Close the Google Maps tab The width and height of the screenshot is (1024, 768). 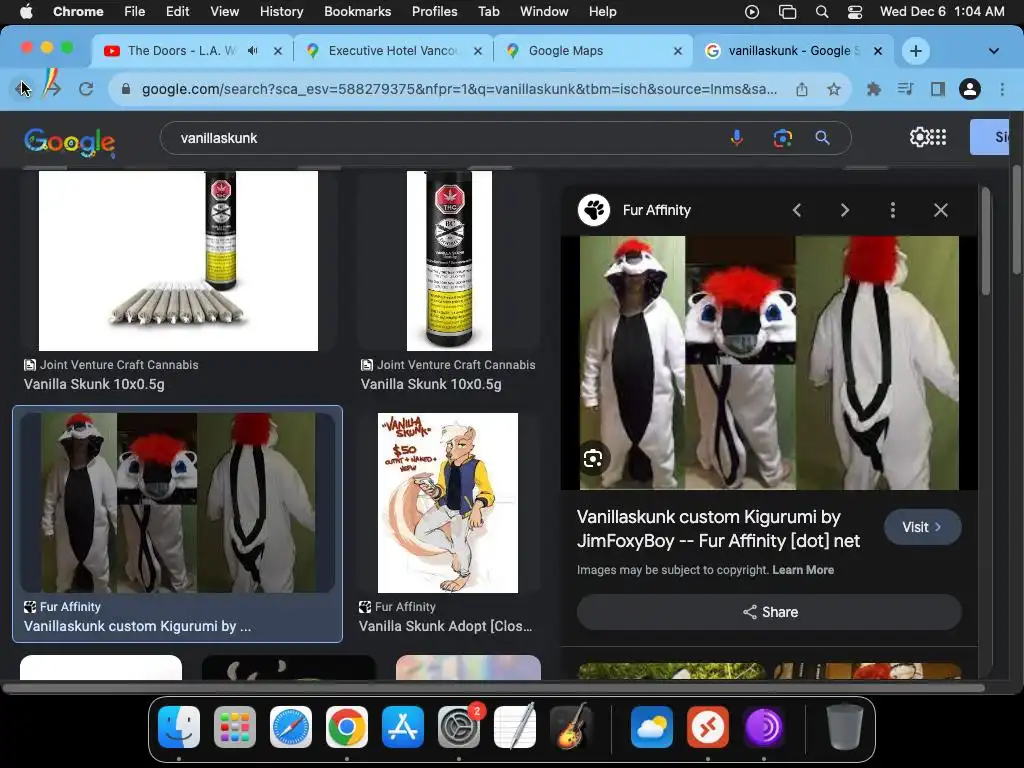tap(678, 51)
